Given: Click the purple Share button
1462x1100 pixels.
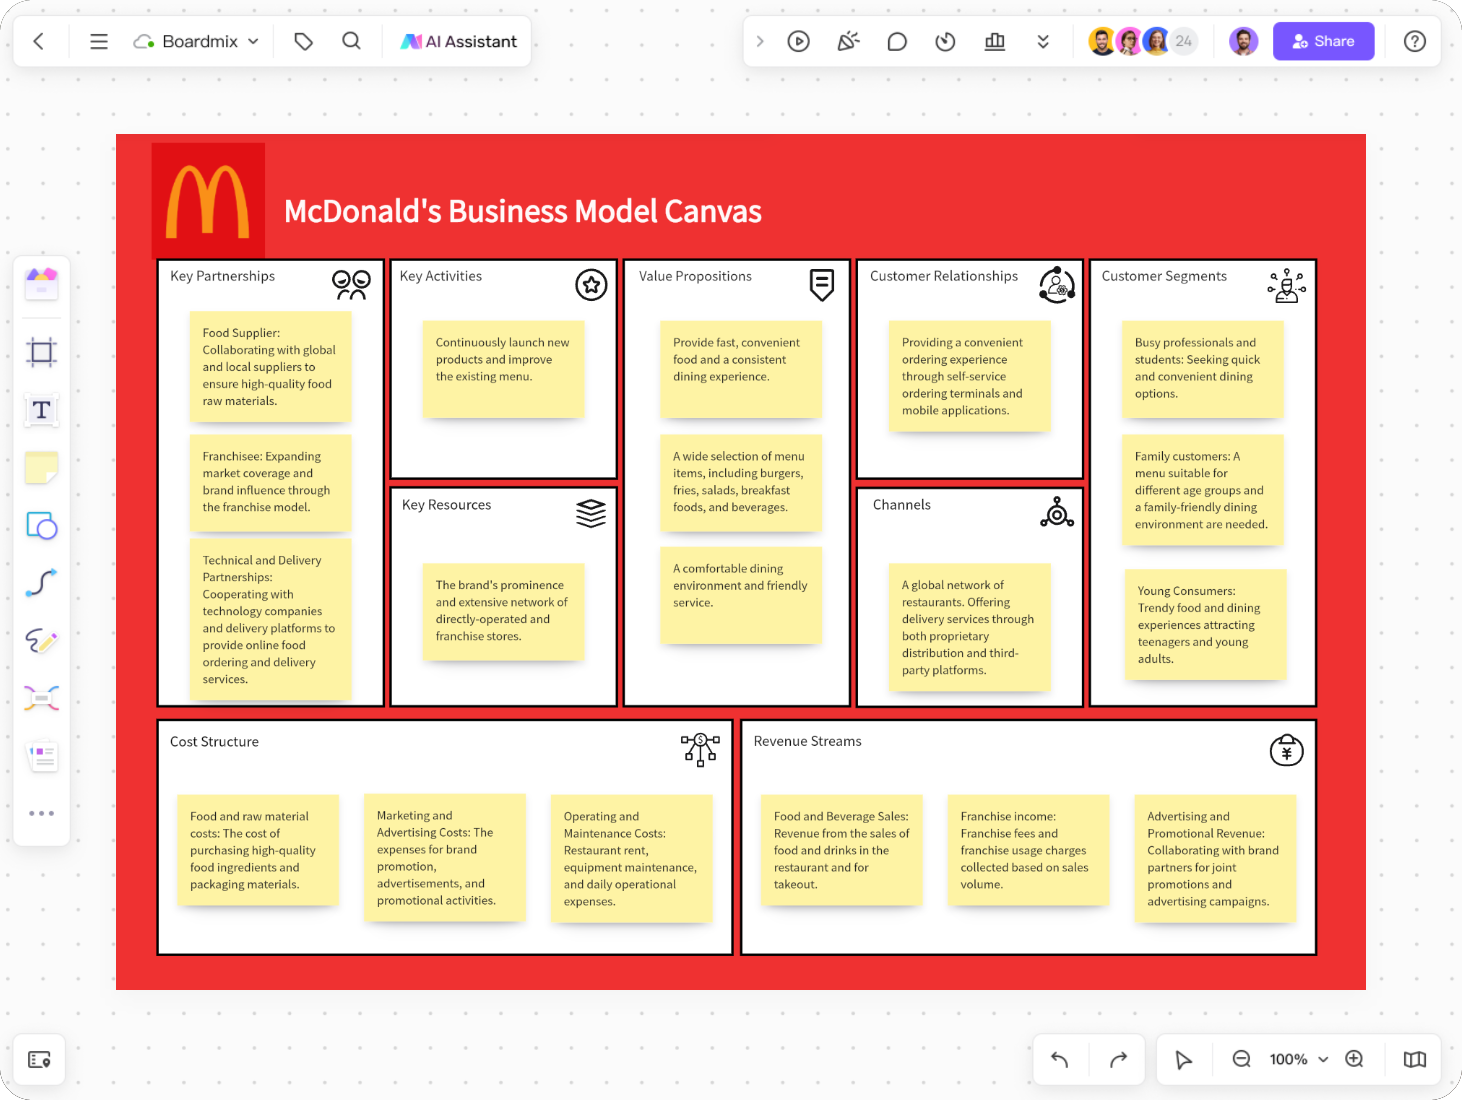Looking at the screenshot, I should tap(1323, 41).
